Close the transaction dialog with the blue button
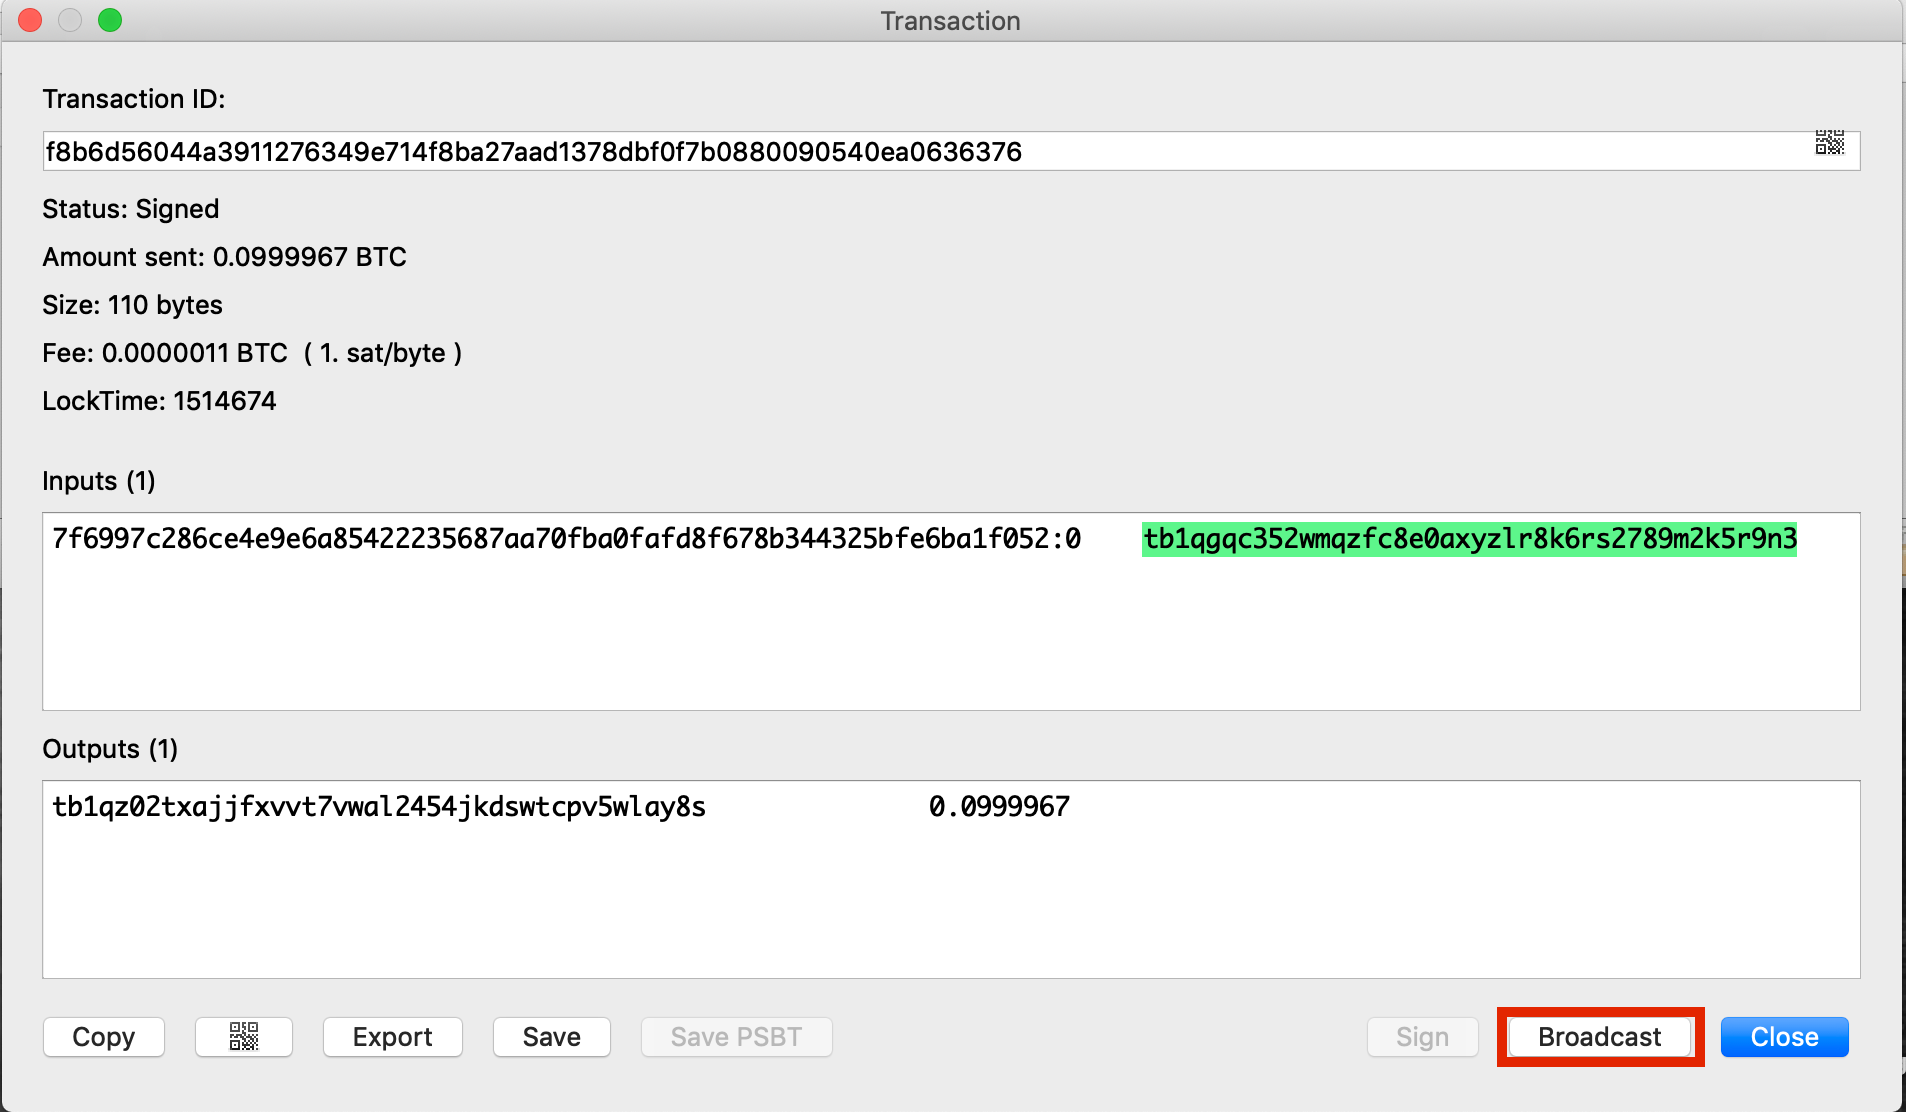The height and width of the screenshot is (1112, 1906). [x=1784, y=1037]
